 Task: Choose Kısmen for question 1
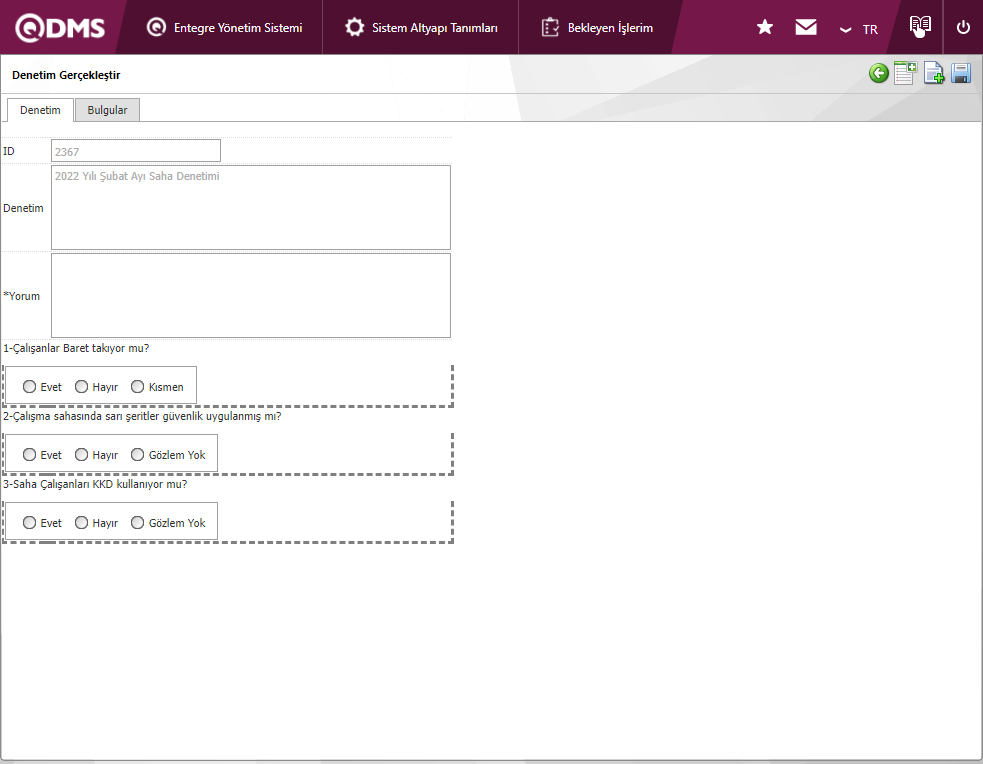(138, 387)
